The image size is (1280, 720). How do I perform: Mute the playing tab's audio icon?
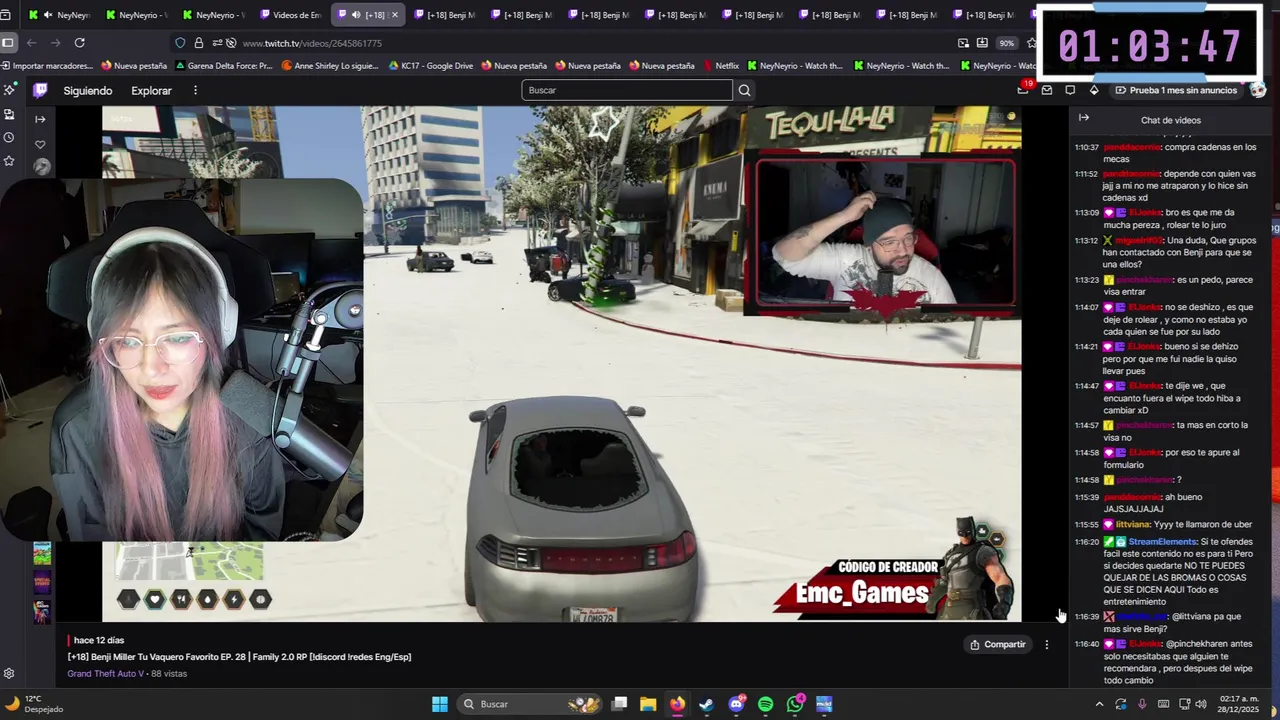click(357, 15)
